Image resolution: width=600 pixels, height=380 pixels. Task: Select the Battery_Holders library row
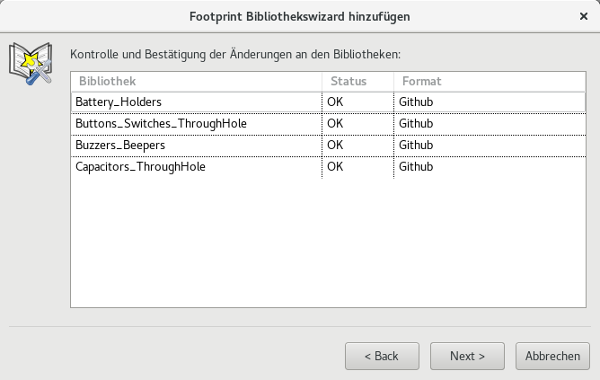pyautogui.click(x=328, y=102)
